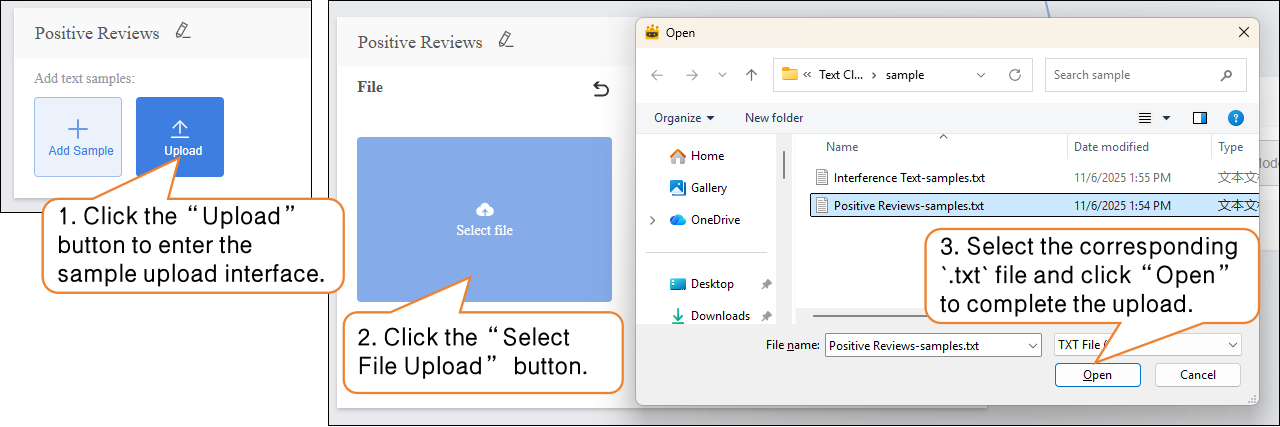Navigate back in the Open dialog

tap(657, 75)
